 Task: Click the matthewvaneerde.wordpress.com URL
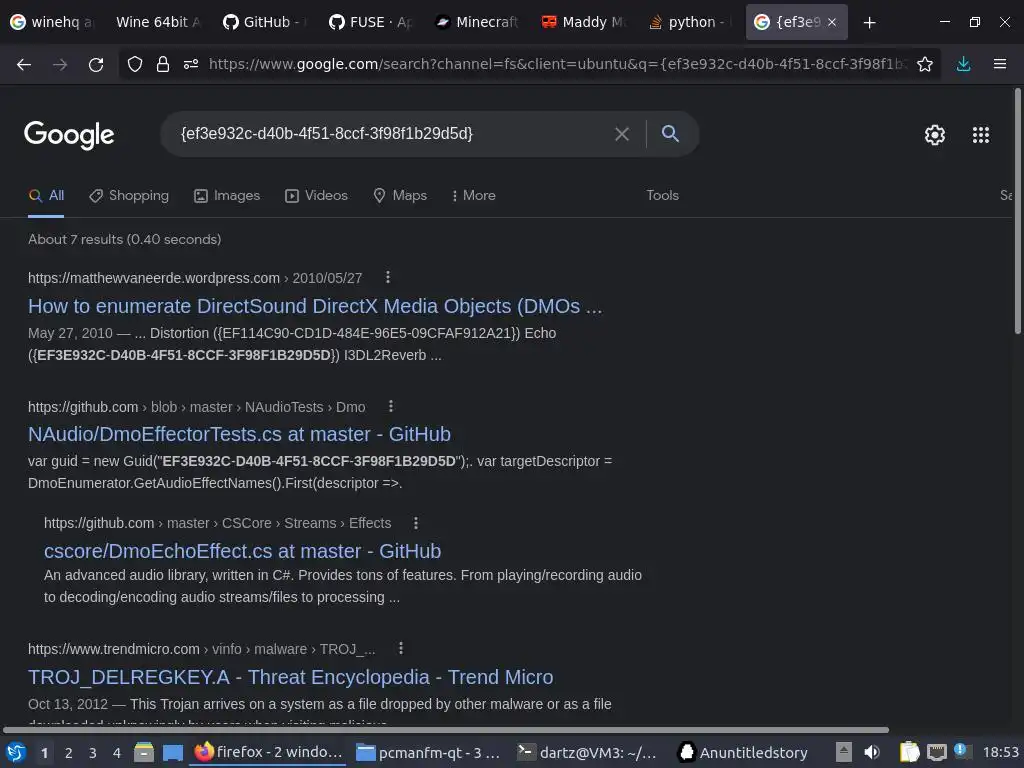153,278
